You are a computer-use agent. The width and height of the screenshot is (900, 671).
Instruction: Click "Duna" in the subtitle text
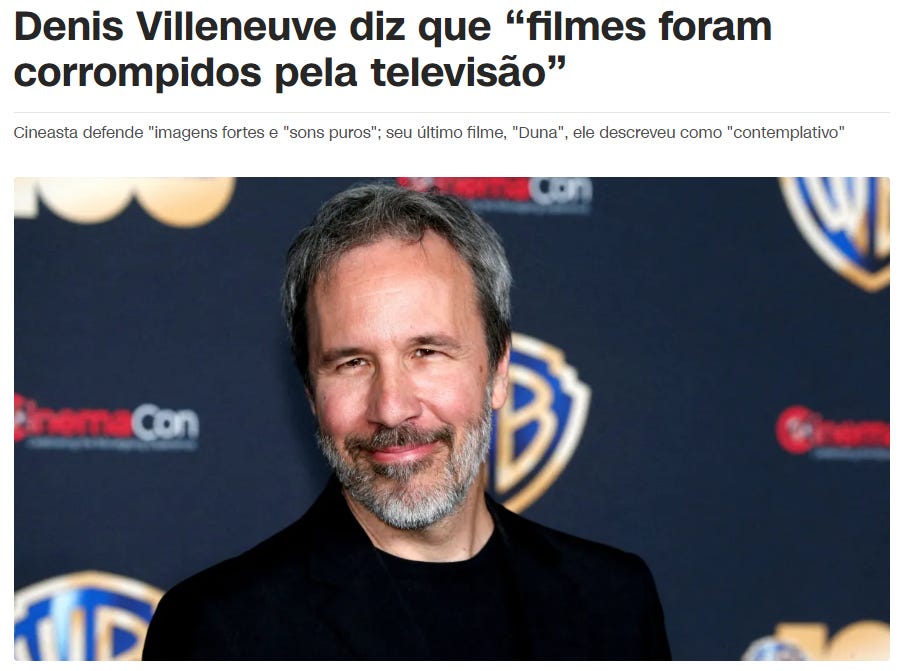538,133
